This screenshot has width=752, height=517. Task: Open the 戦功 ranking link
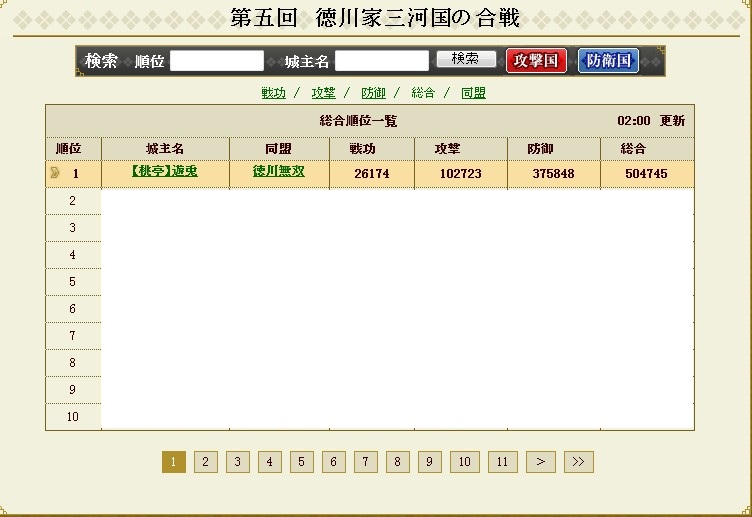tap(273, 93)
